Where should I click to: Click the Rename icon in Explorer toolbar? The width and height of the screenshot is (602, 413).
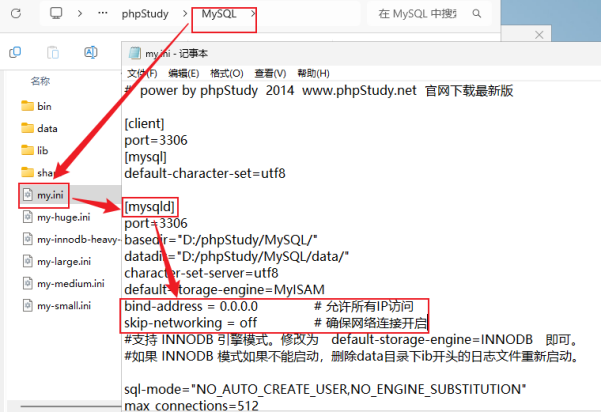91,52
